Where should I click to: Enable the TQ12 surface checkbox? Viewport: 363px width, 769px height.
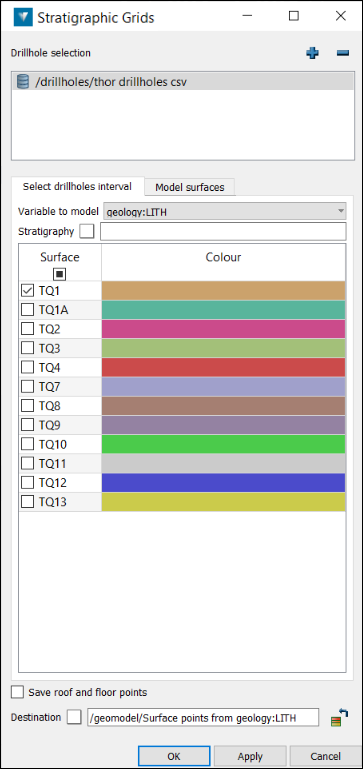point(27,483)
